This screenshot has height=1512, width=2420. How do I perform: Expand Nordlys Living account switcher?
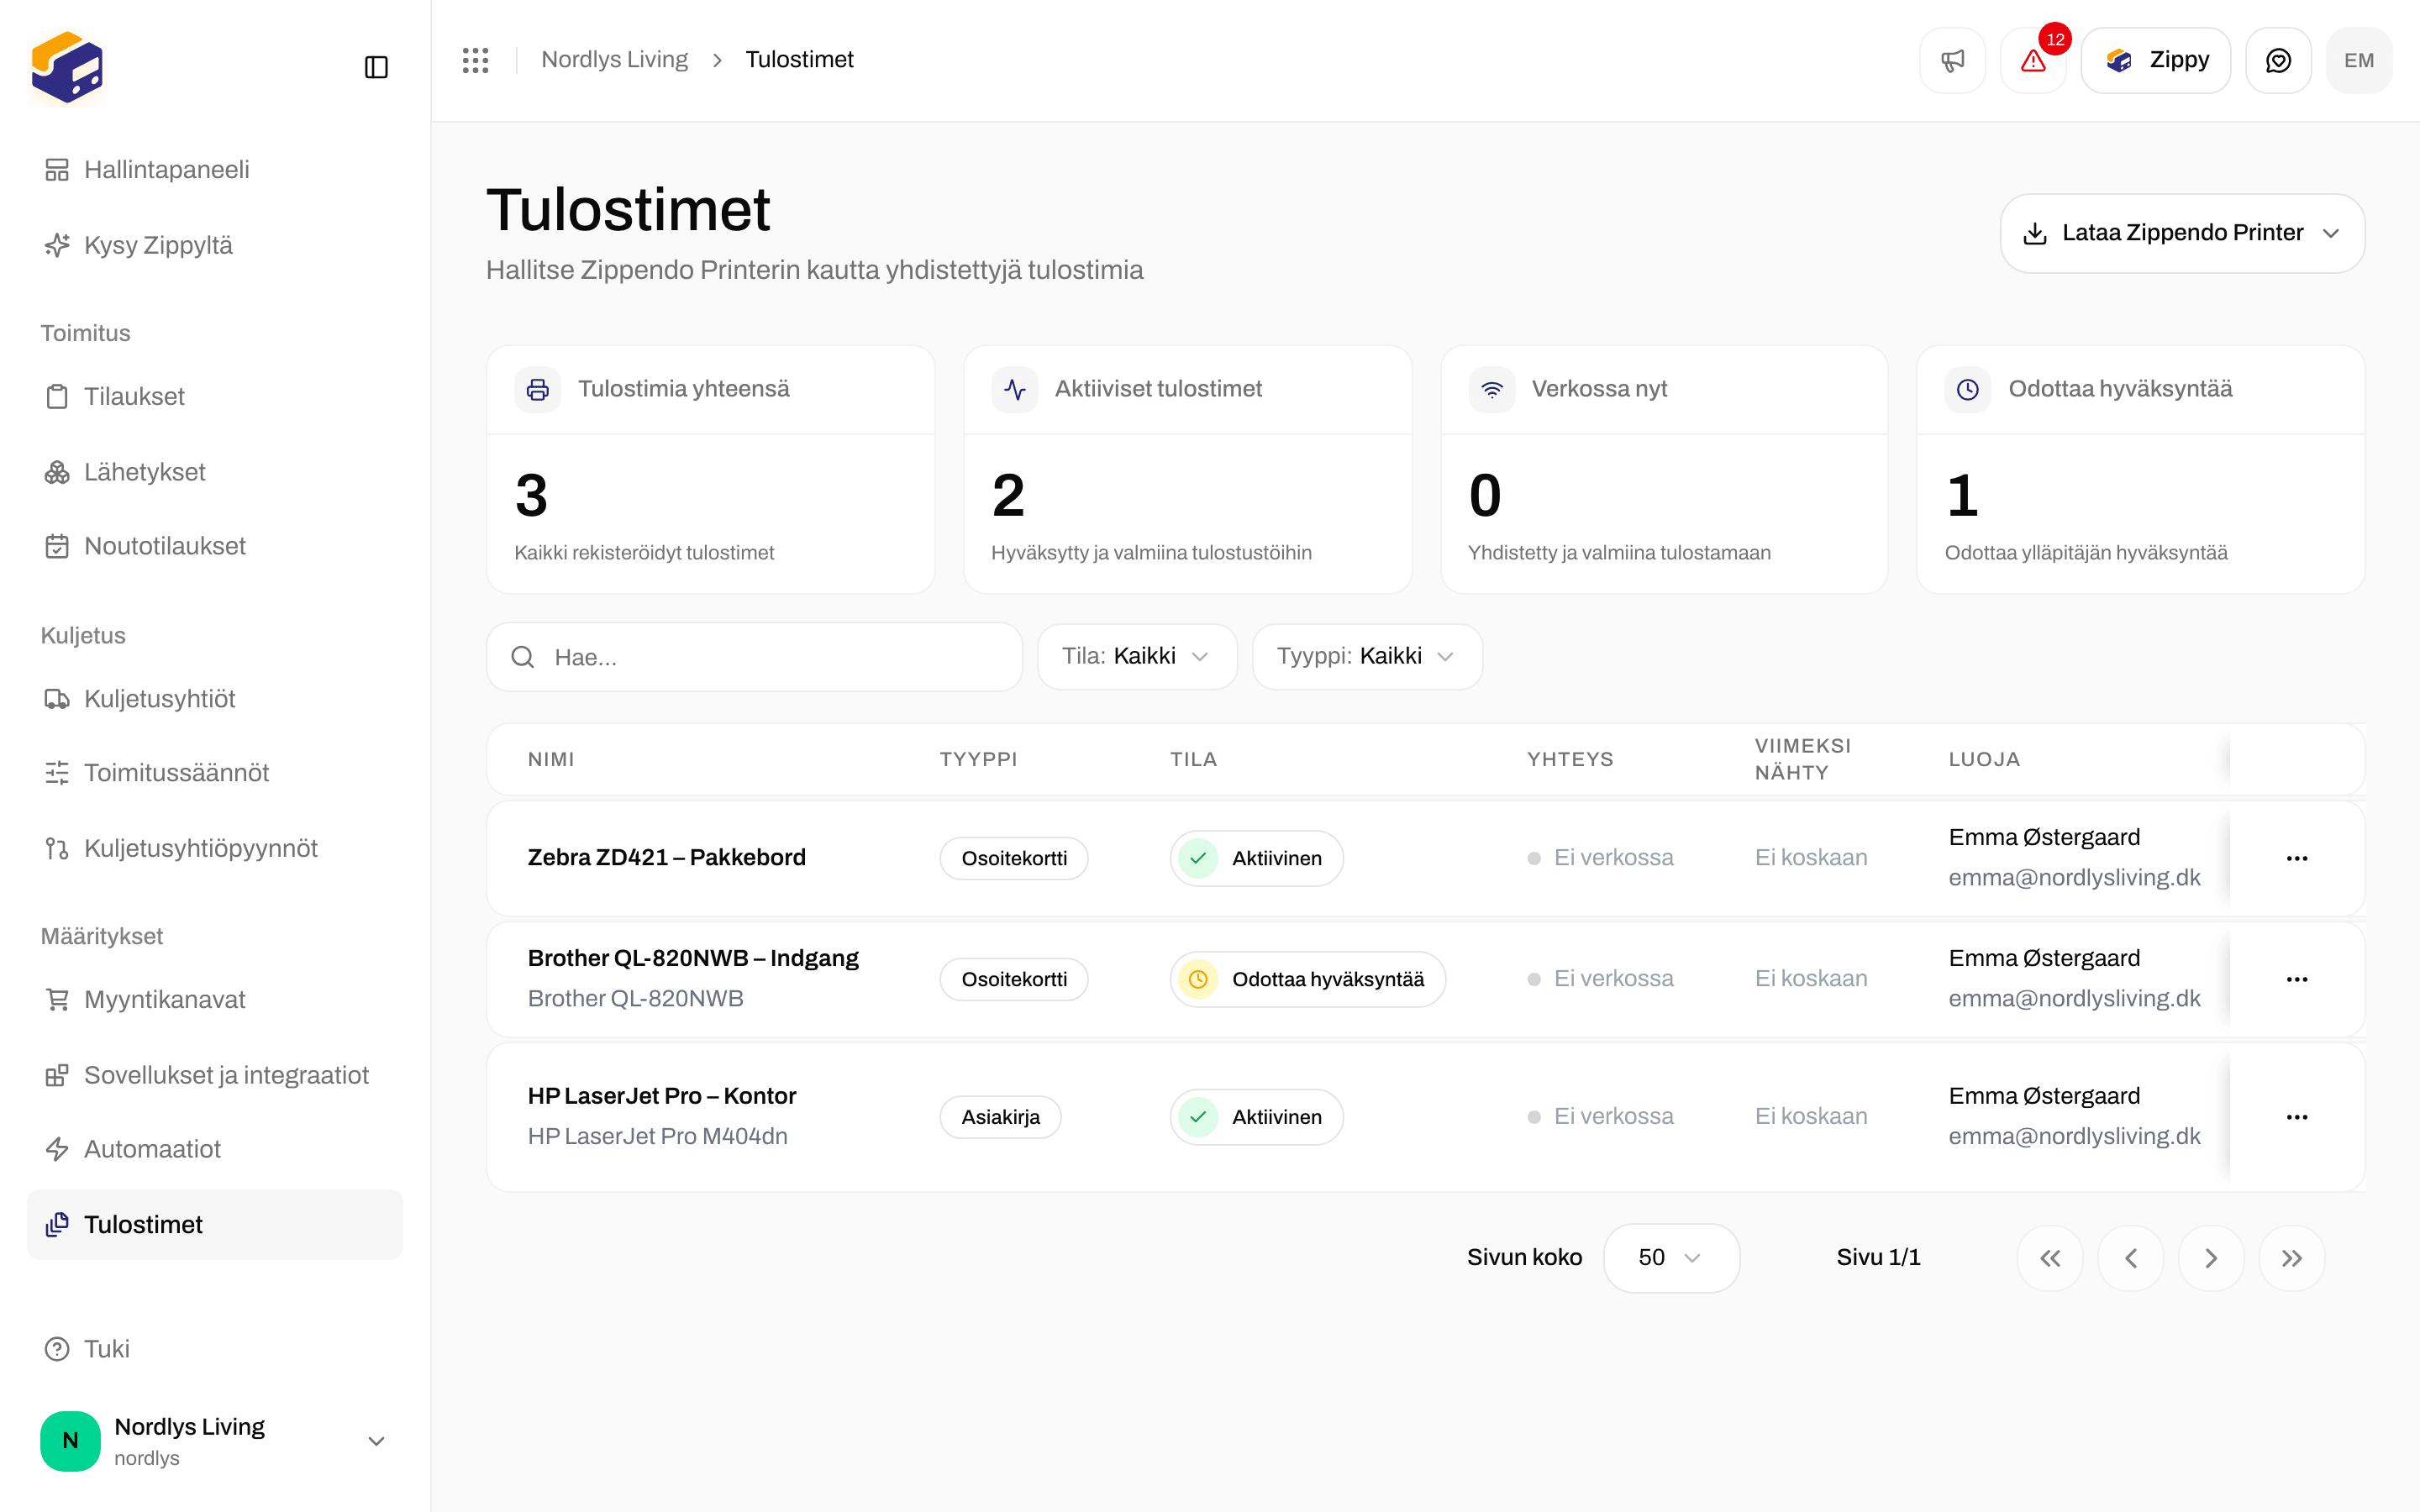point(215,1440)
